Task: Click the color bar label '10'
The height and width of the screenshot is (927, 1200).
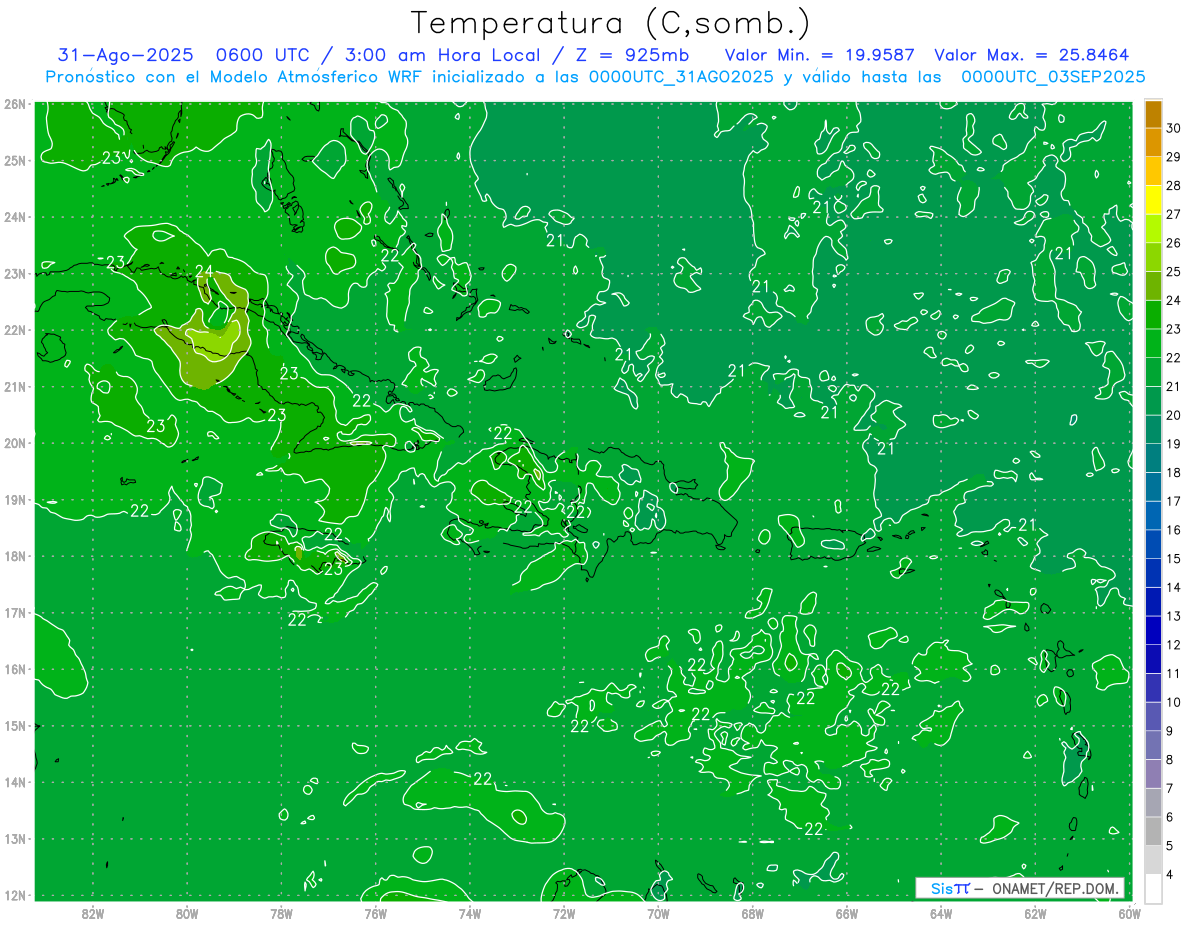Action: pos(1174,702)
